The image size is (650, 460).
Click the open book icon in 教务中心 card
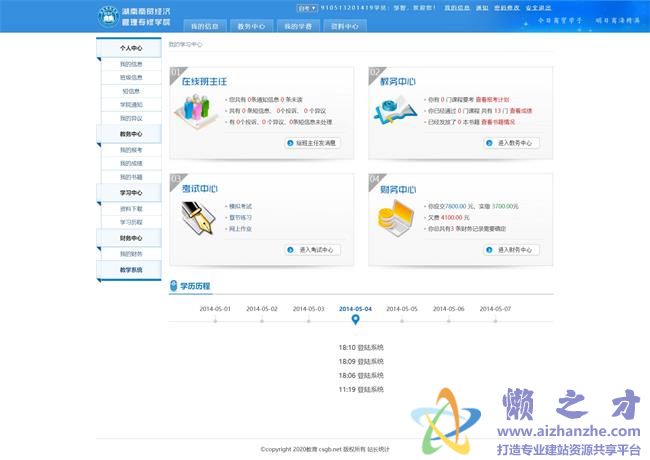point(395,111)
